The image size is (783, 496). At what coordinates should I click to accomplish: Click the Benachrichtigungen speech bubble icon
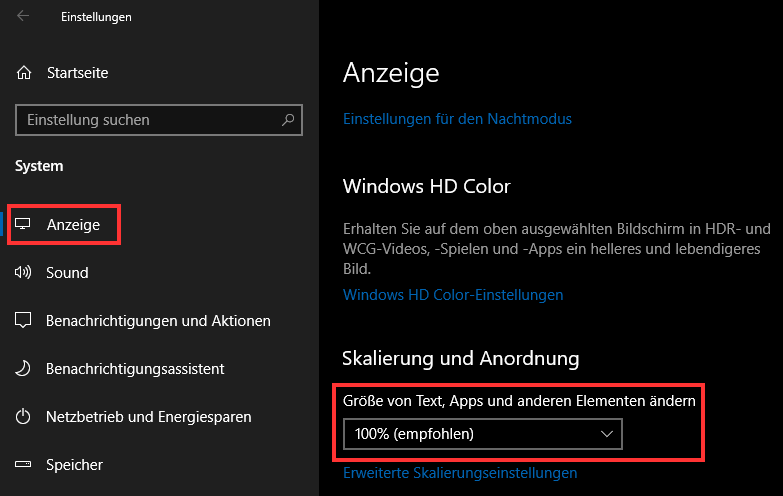(x=23, y=320)
